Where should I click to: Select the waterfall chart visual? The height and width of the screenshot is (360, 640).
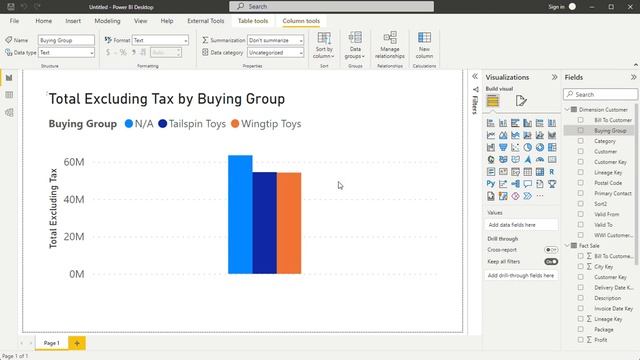(491, 147)
